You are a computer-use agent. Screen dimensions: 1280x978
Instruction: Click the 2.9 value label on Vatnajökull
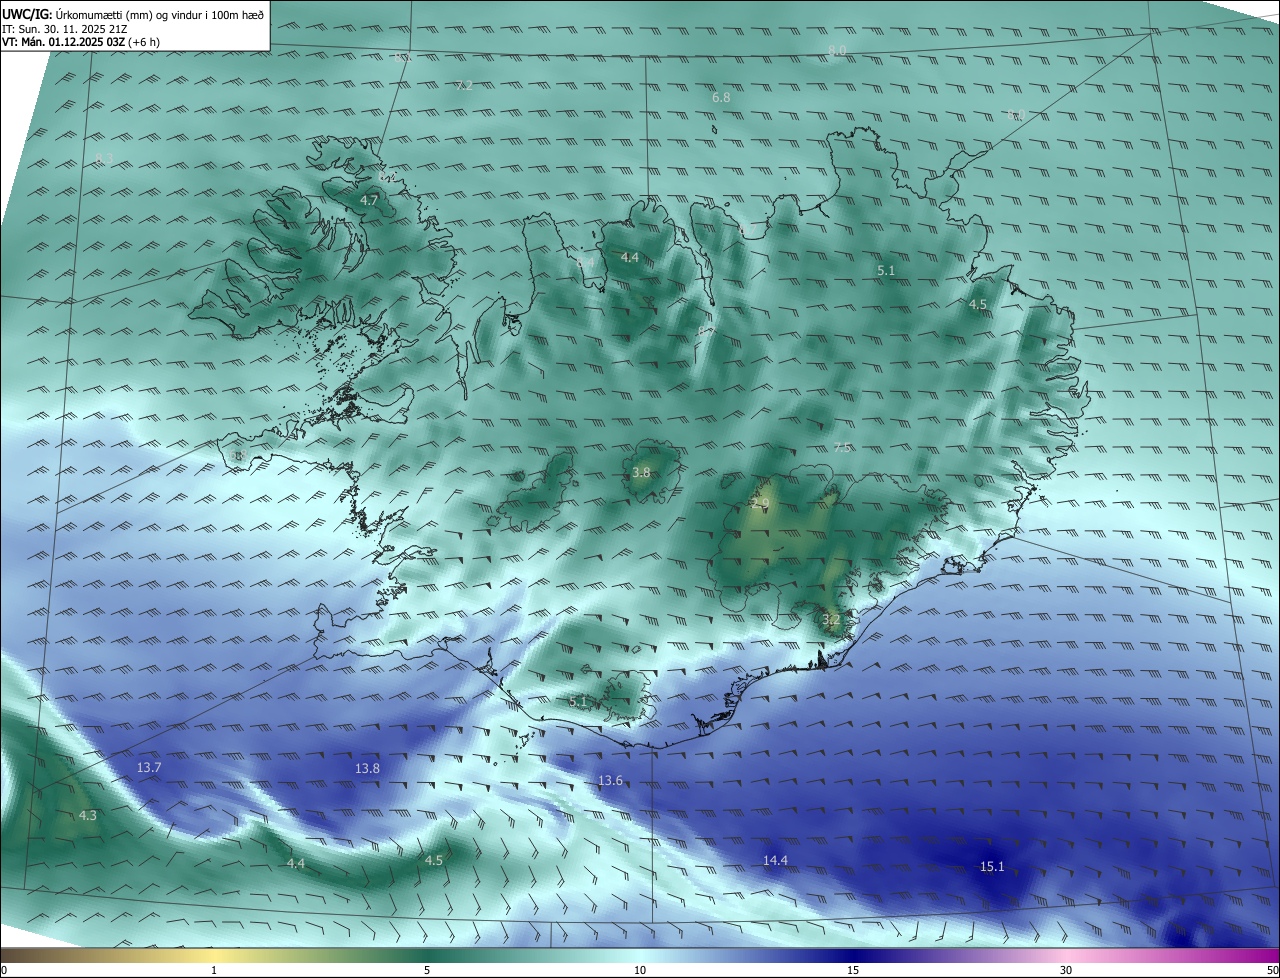point(760,504)
